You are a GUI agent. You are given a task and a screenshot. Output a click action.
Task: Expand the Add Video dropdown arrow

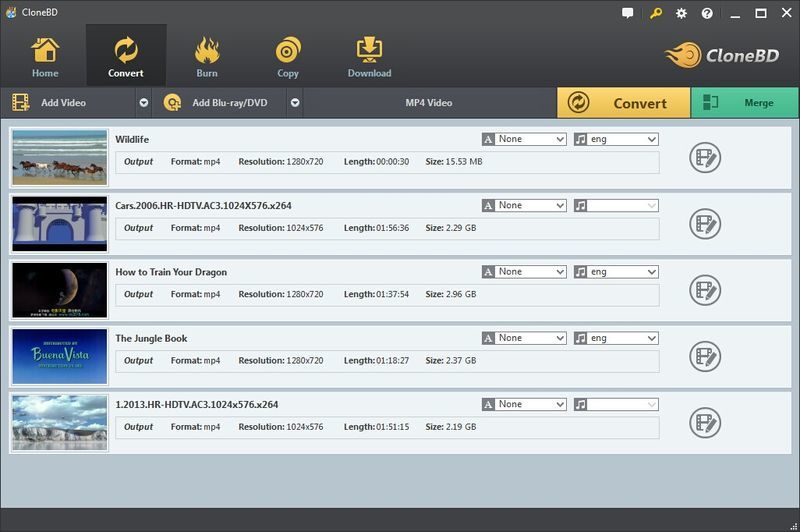[144, 103]
